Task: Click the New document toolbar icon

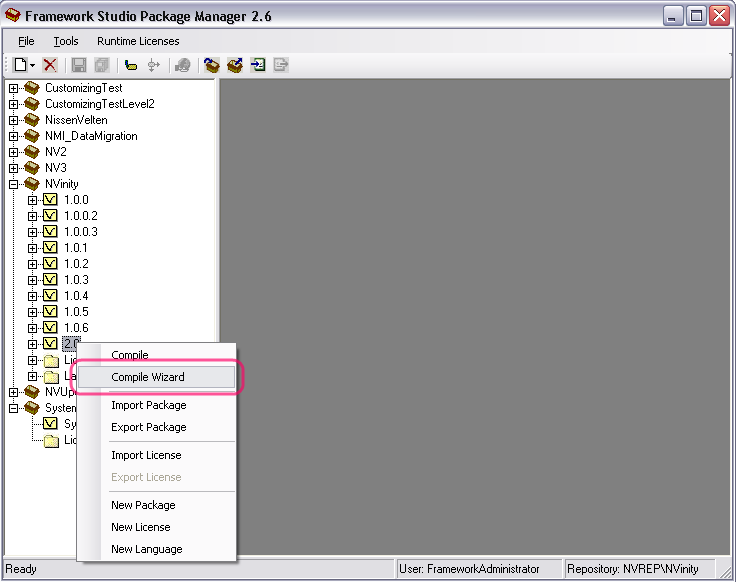Action: [20, 65]
